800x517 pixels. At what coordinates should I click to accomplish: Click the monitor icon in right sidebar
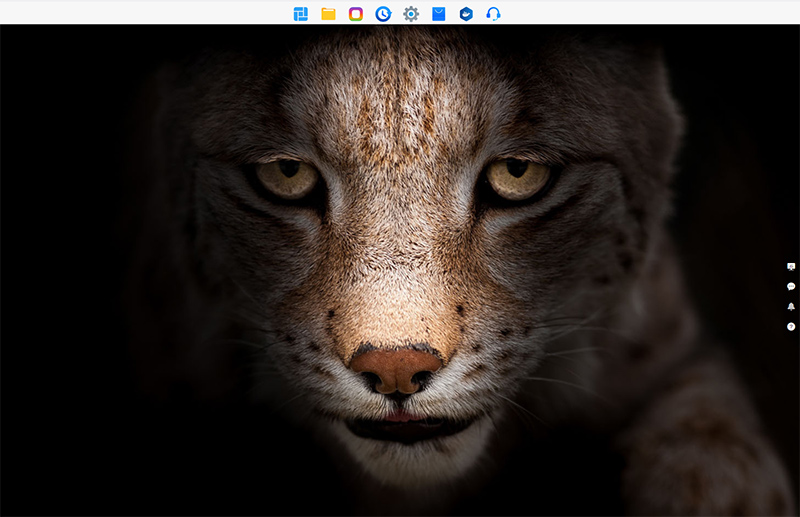[791, 266]
